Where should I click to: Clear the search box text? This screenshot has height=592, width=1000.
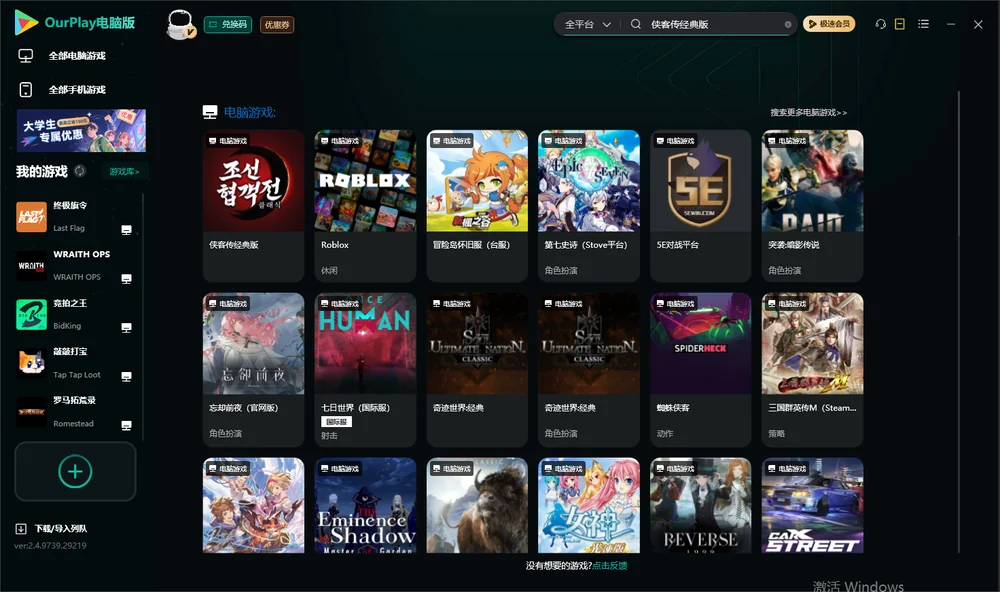(x=788, y=25)
